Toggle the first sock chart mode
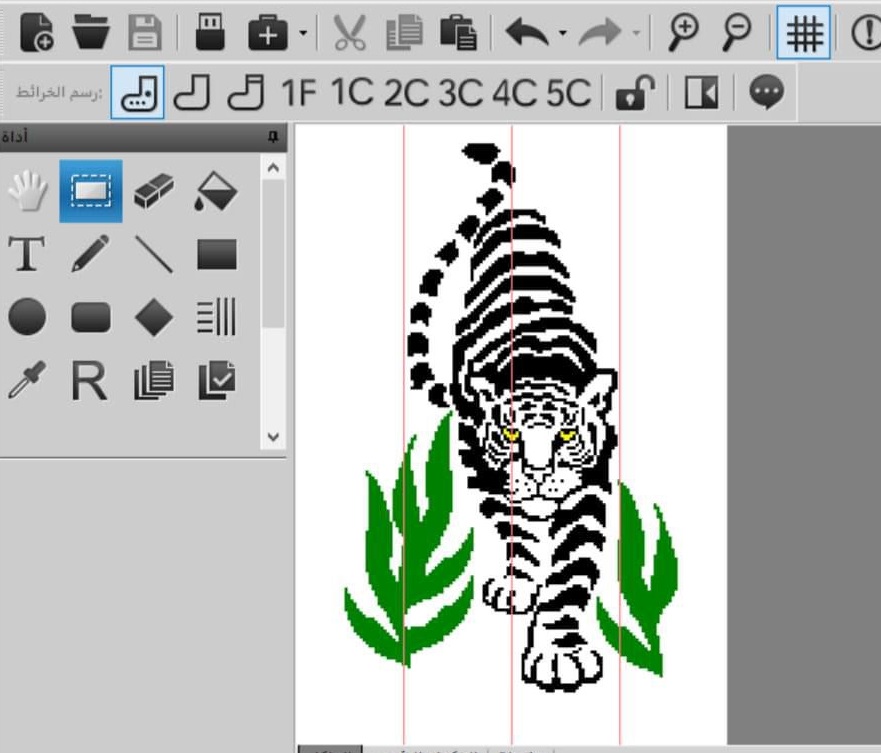 [x=138, y=93]
